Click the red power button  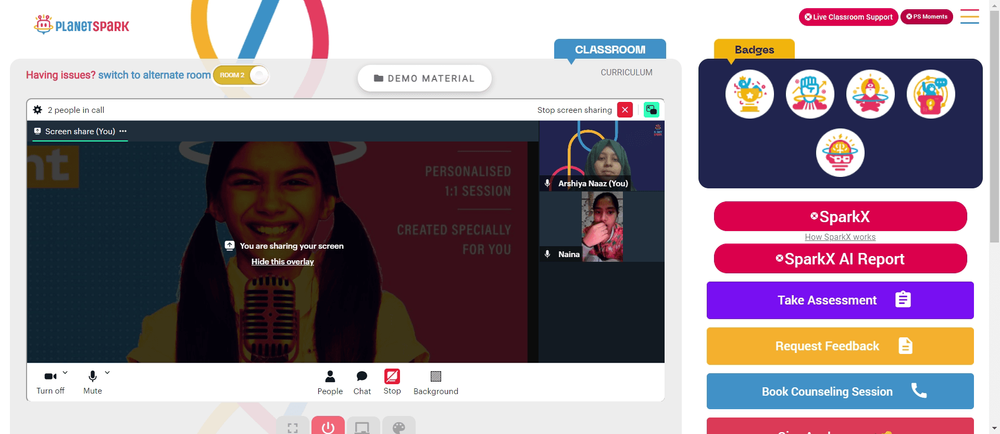(328, 426)
